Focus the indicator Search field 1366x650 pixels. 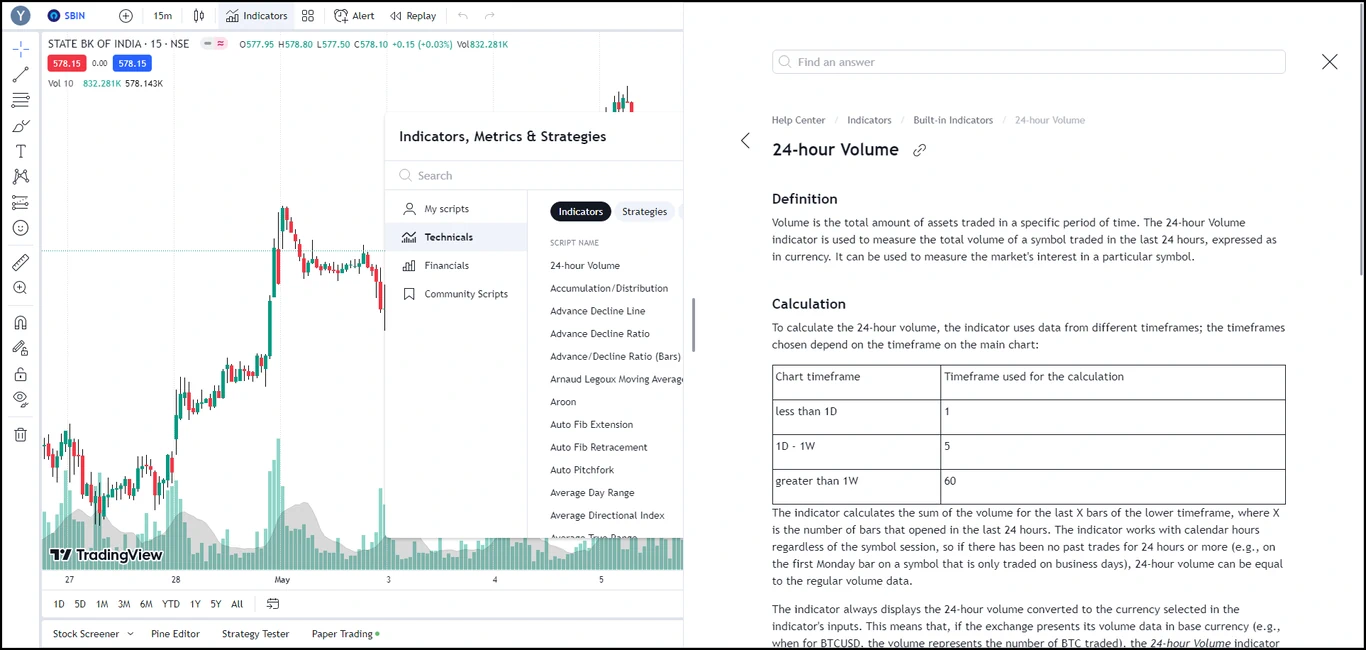click(535, 175)
